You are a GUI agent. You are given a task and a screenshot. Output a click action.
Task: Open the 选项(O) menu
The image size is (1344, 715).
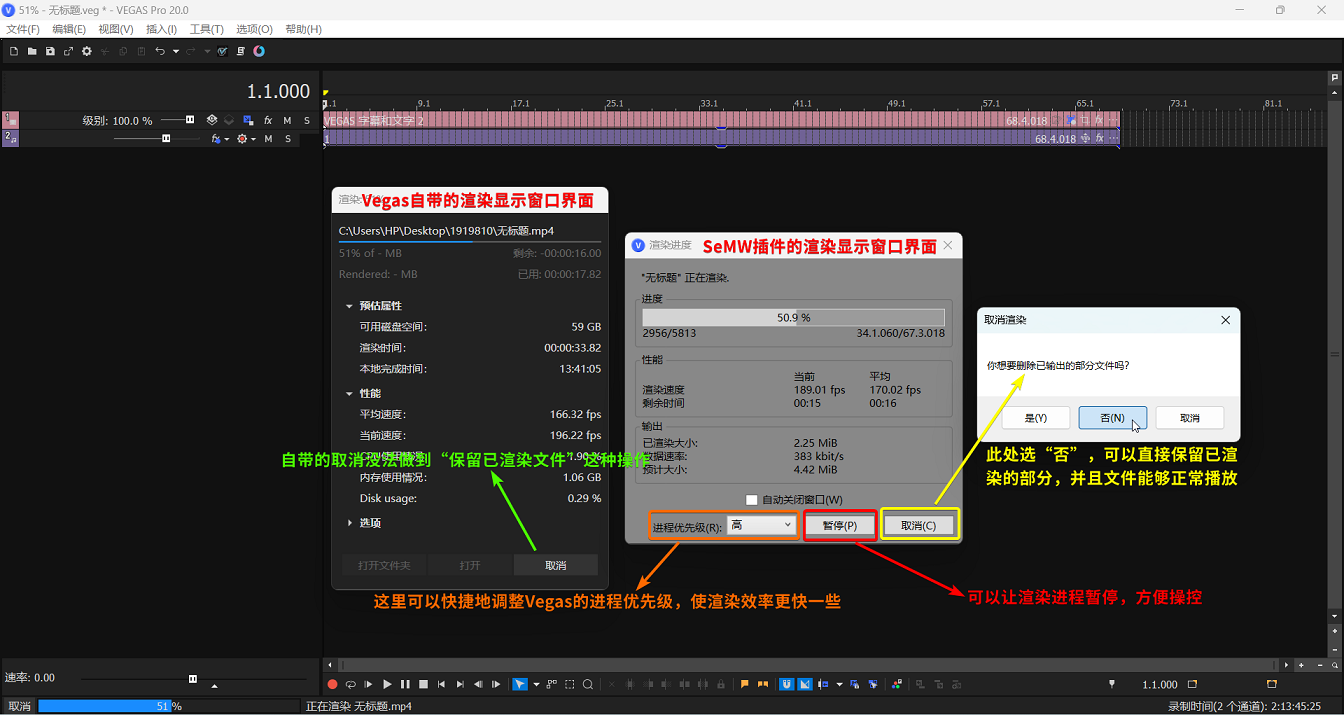coord(254,28)
